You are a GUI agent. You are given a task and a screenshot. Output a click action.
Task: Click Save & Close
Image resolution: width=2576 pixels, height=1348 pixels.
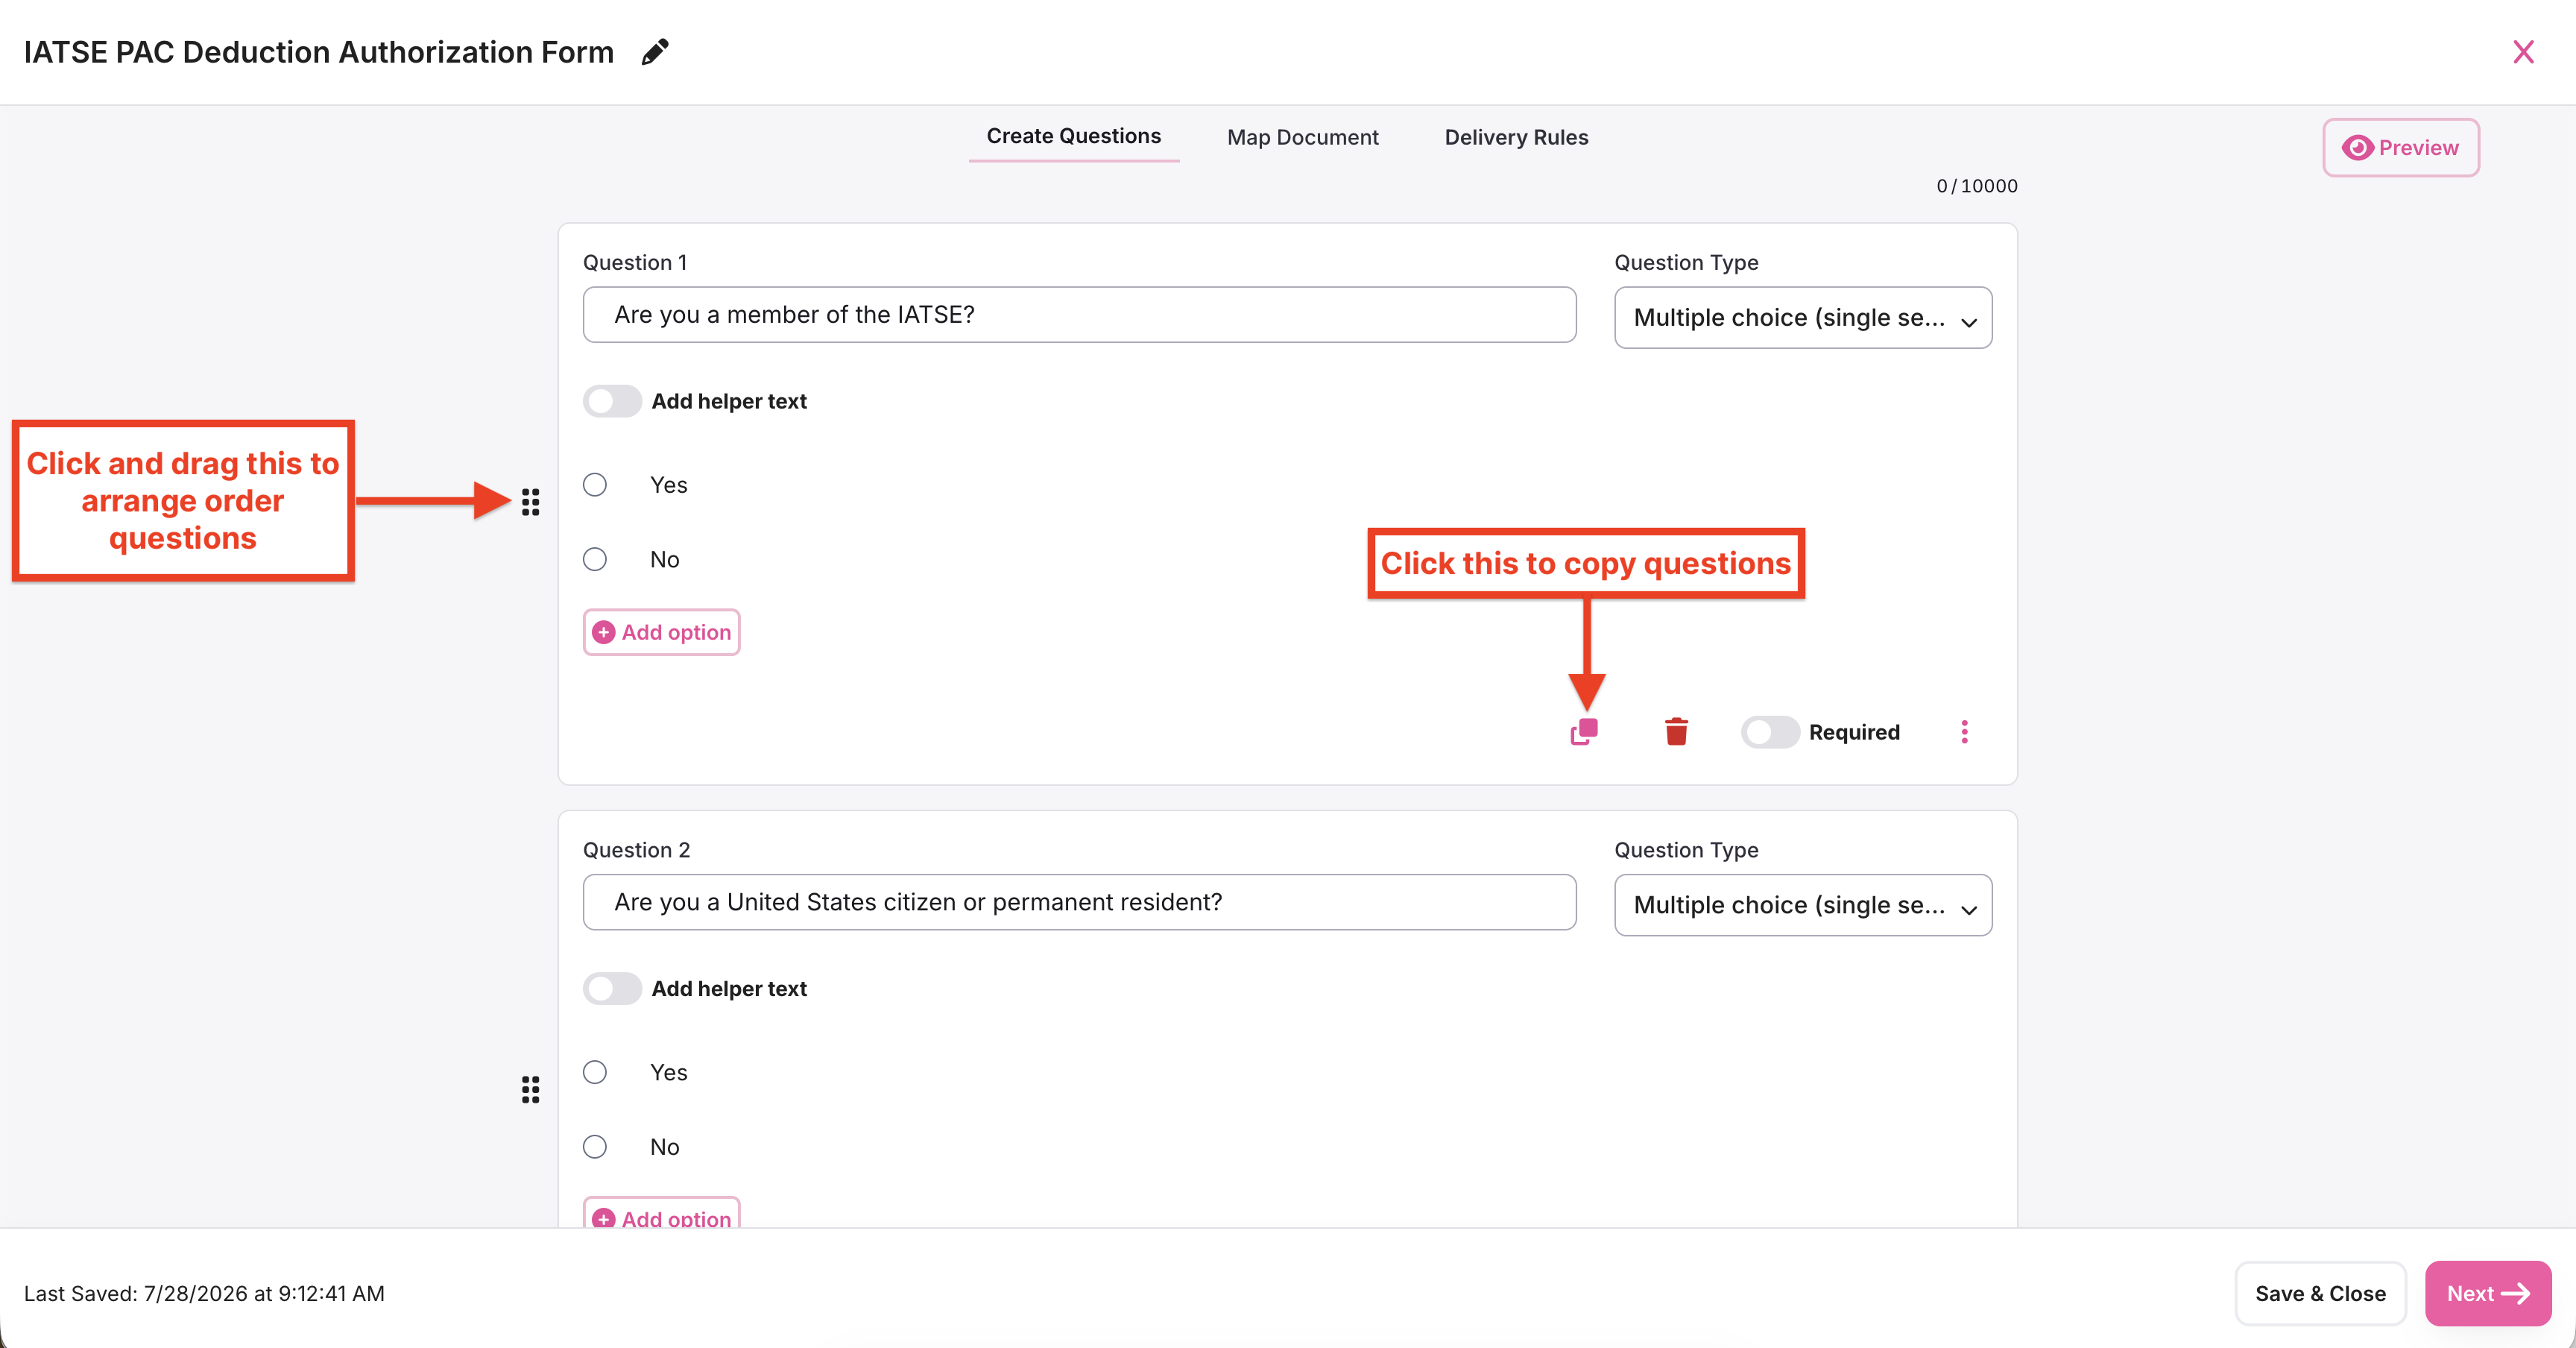(x=2320, y=1293)
